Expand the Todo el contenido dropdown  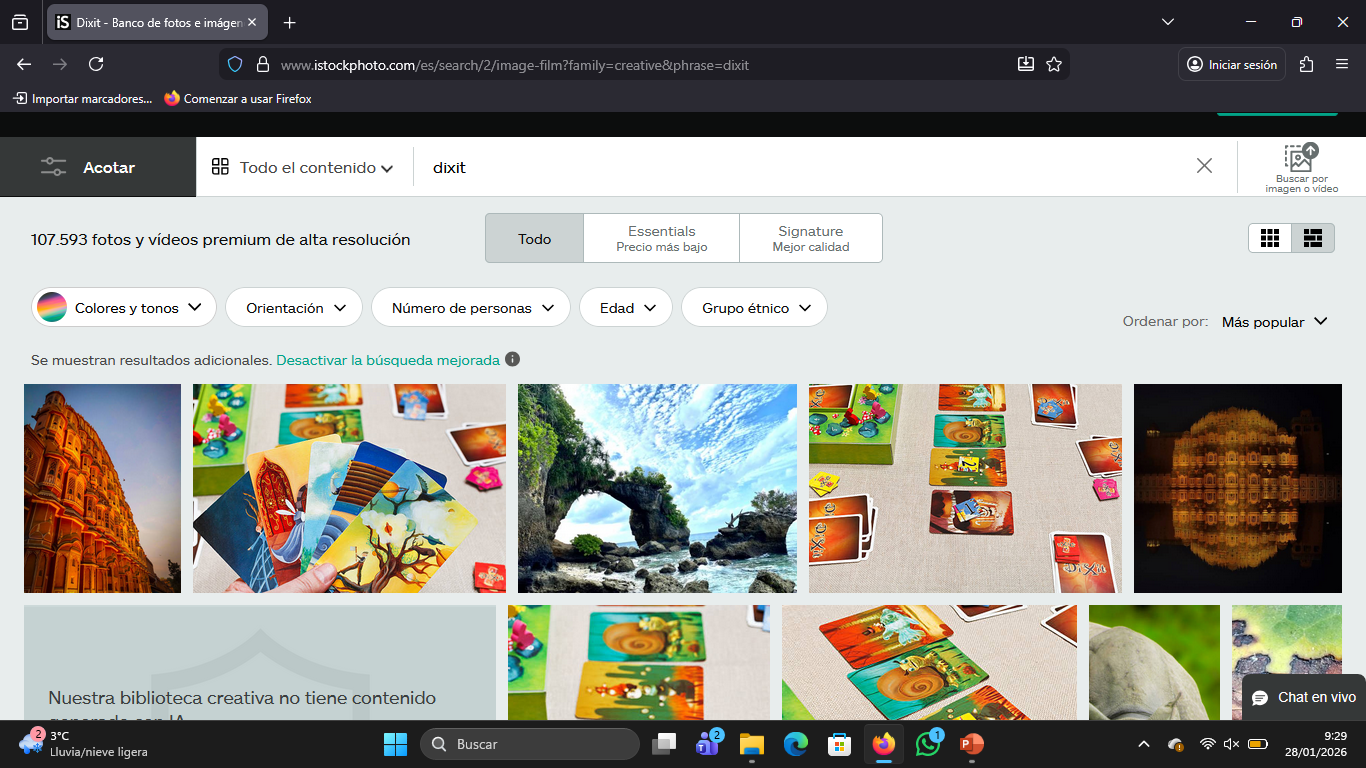pyautogui.click(x=303, y=168)
